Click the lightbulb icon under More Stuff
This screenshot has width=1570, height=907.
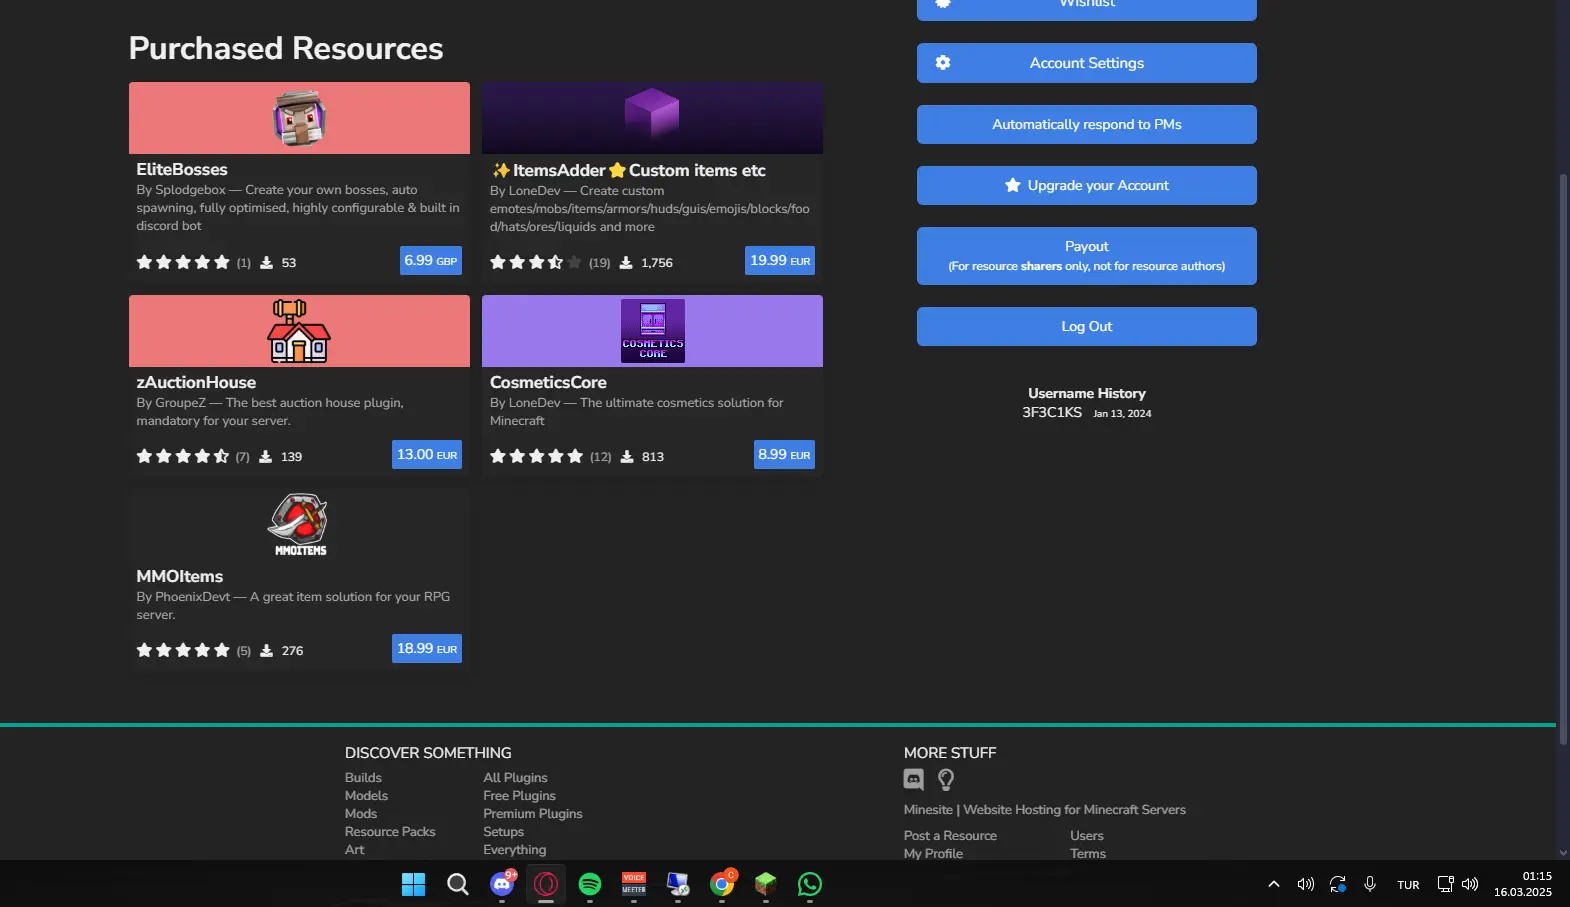(x=946, y=779)
